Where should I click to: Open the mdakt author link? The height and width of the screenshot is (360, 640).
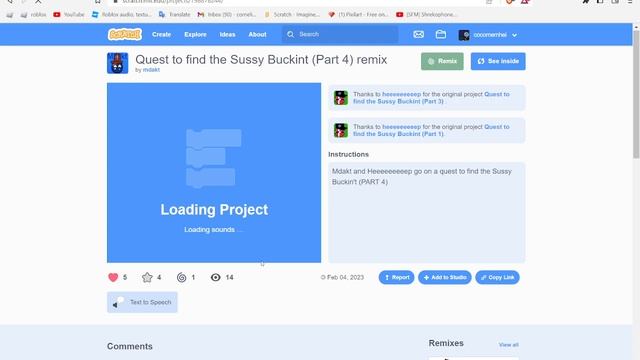(151, 70)
